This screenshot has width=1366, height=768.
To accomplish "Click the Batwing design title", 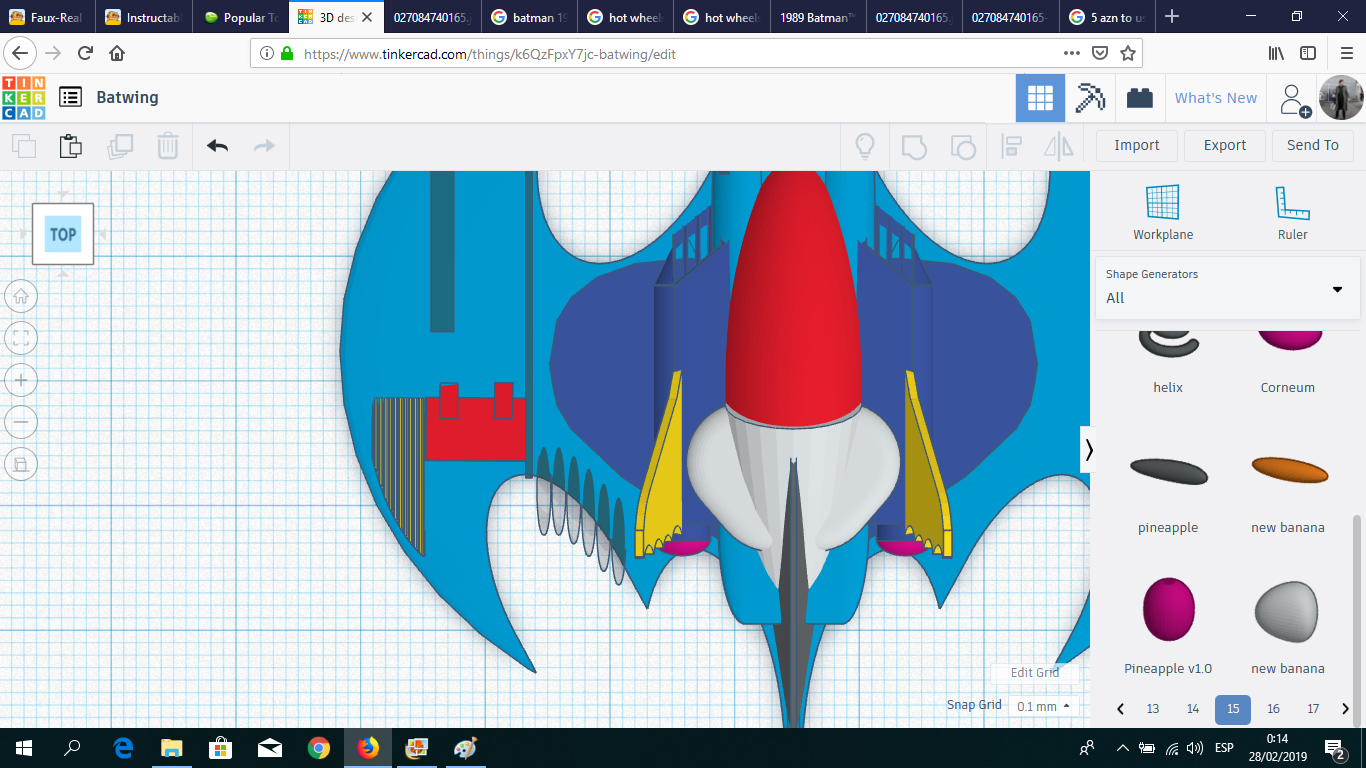I will pyautogui.click(x=127, y=97).
